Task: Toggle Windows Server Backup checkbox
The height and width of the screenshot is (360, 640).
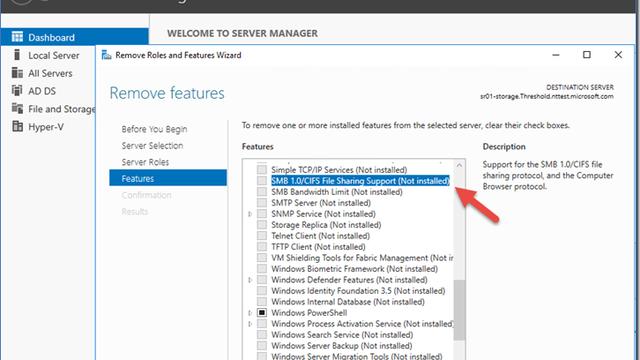Action: click(x=262, y=346)
